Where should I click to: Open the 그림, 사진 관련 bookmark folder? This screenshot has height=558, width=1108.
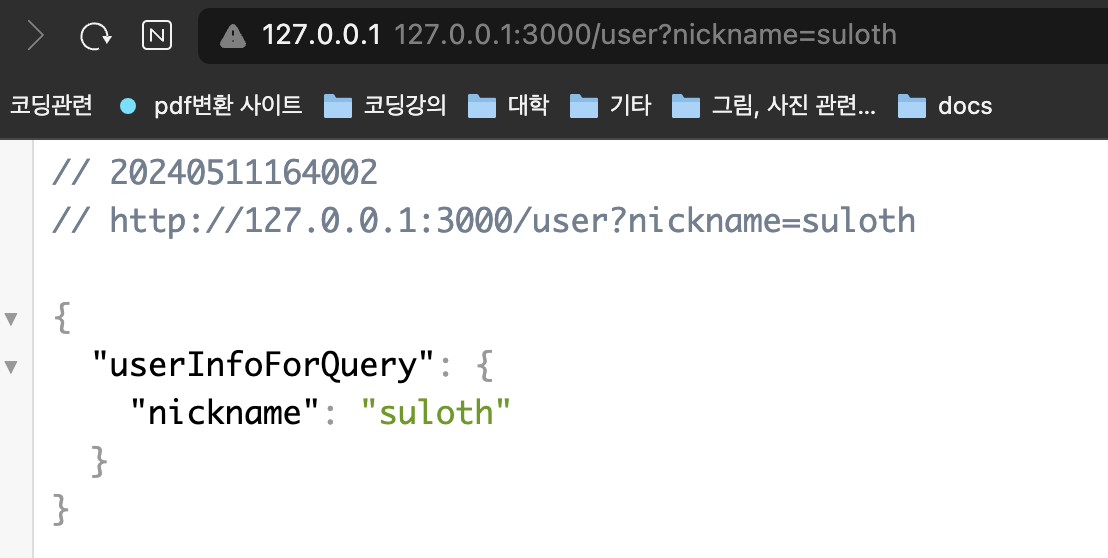(x=774, y=105)
